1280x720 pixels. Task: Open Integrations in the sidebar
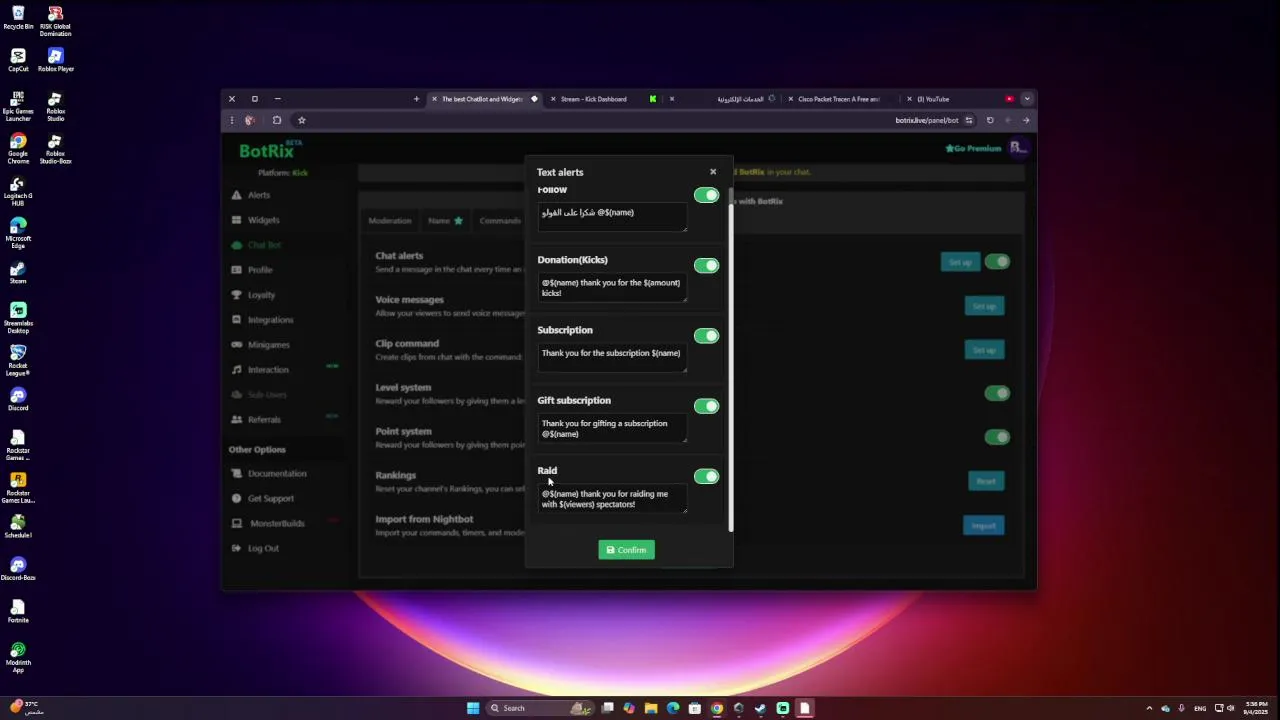point(263,320)
